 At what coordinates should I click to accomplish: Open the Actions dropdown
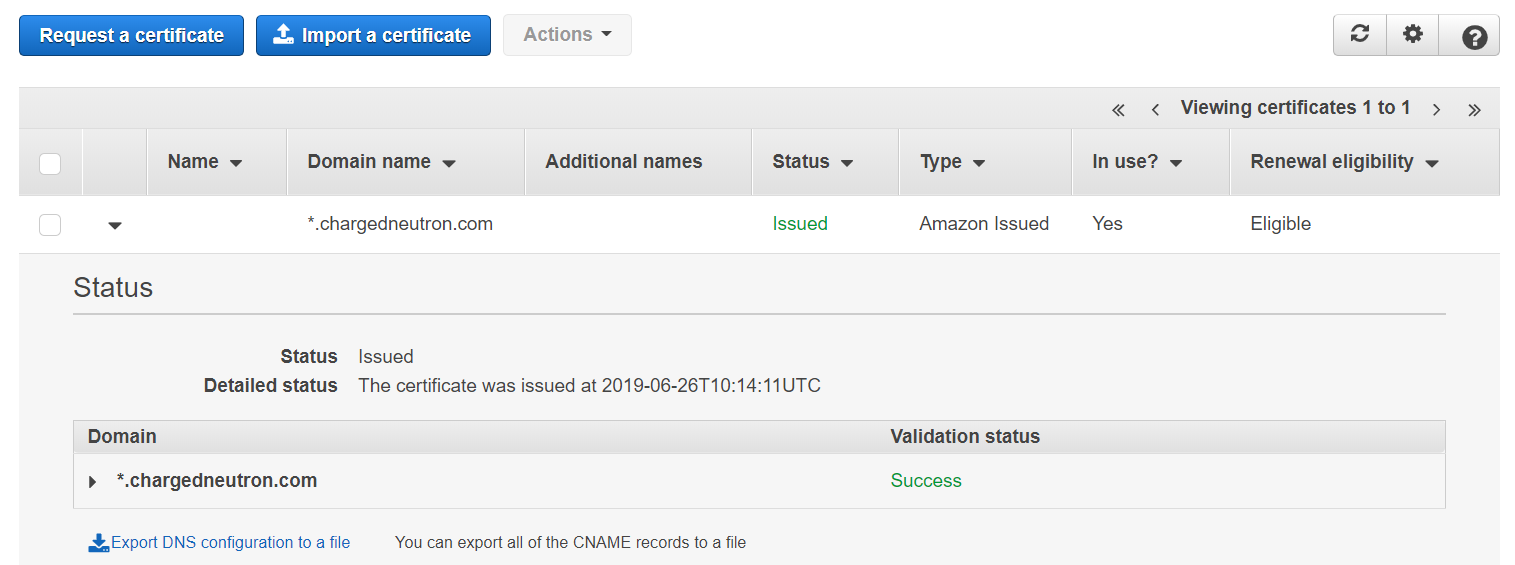point(567,35)
